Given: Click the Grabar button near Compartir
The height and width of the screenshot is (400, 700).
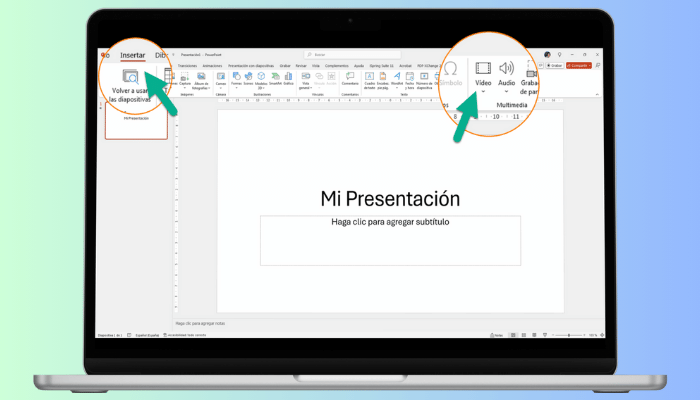Looking at the screenshot, I should (x=554, y=66).
